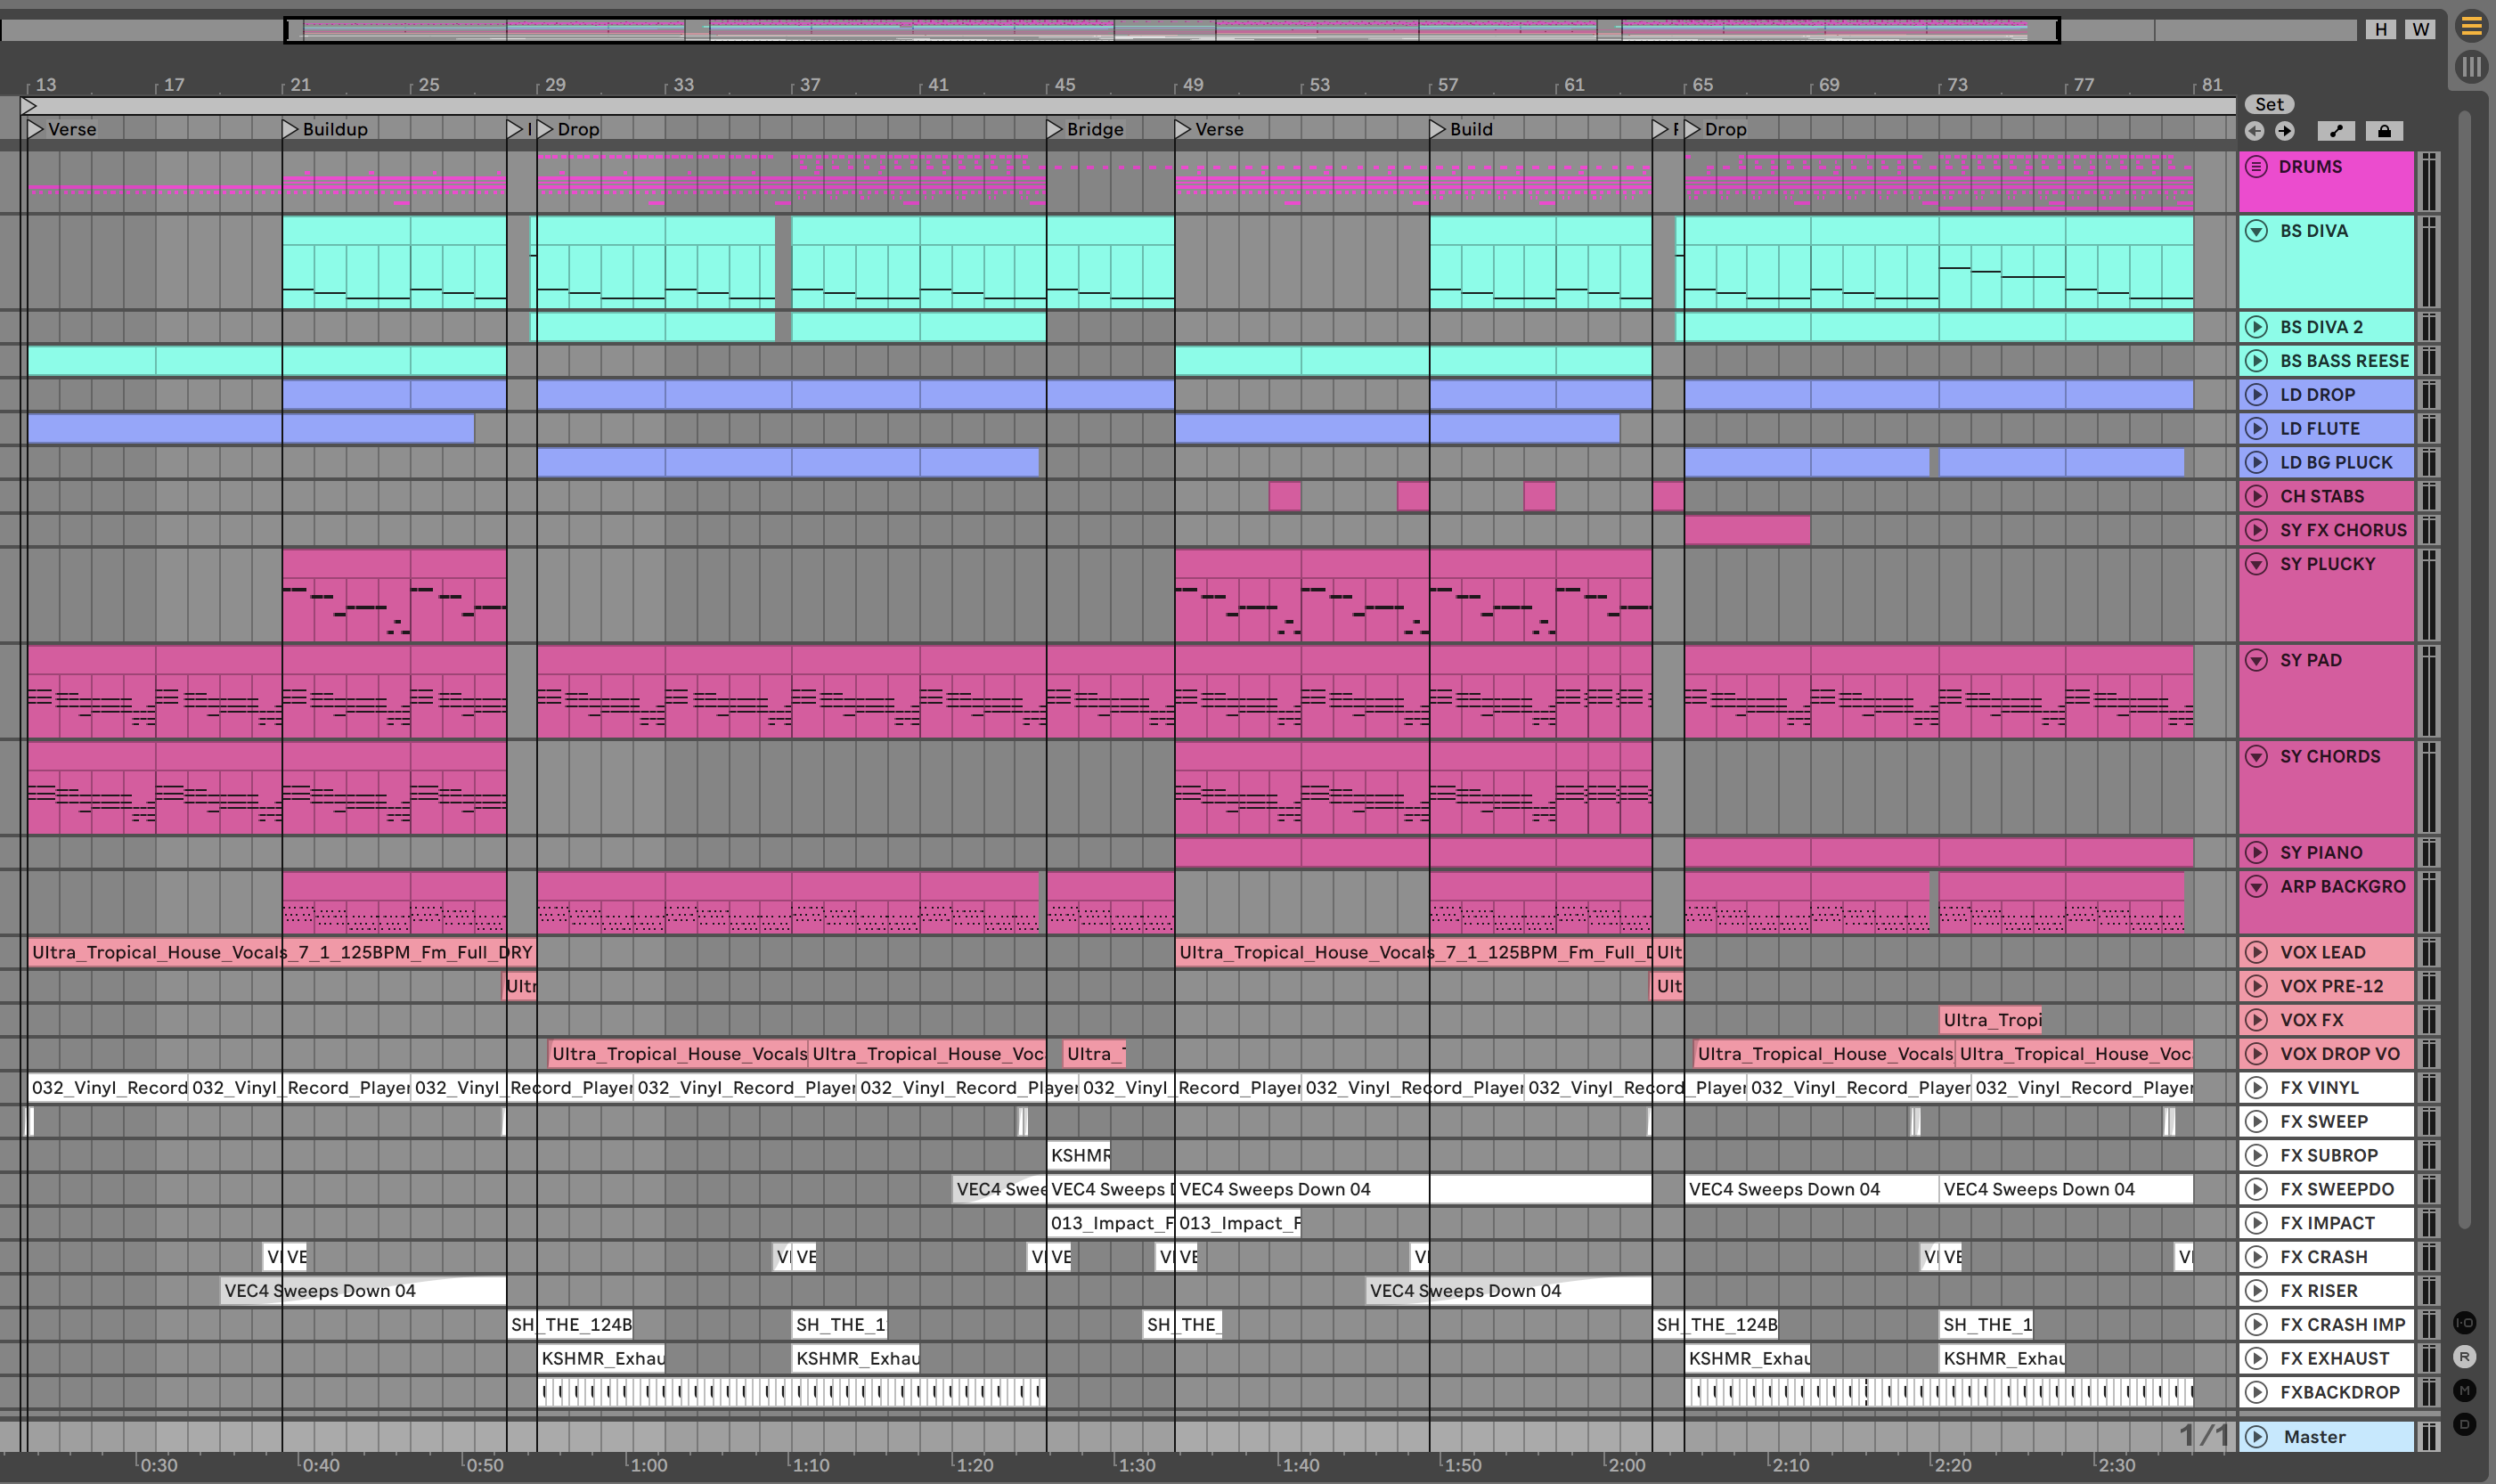Show the I-O section button
2496x1484 pixels.
tap(2464, 1323)
